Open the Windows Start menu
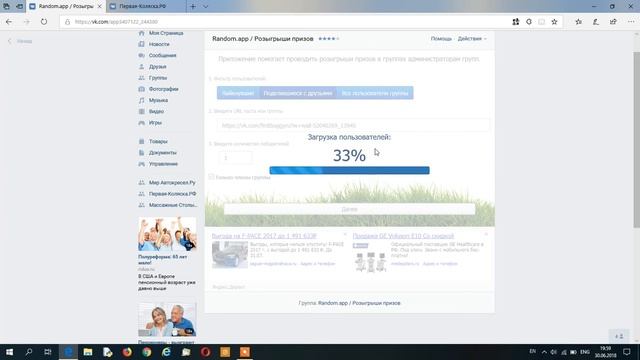 [9, 352]
